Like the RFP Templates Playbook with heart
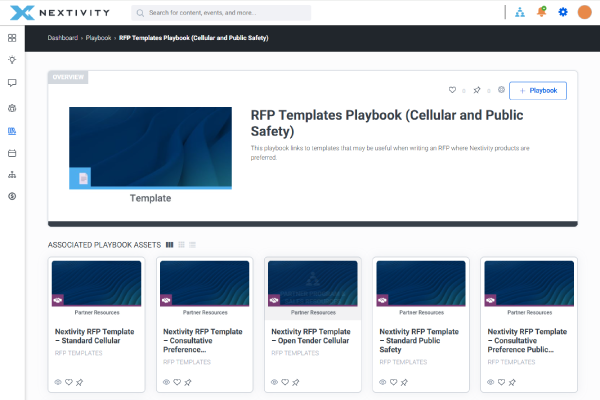The image size is (600, 400). pos(452,90)
